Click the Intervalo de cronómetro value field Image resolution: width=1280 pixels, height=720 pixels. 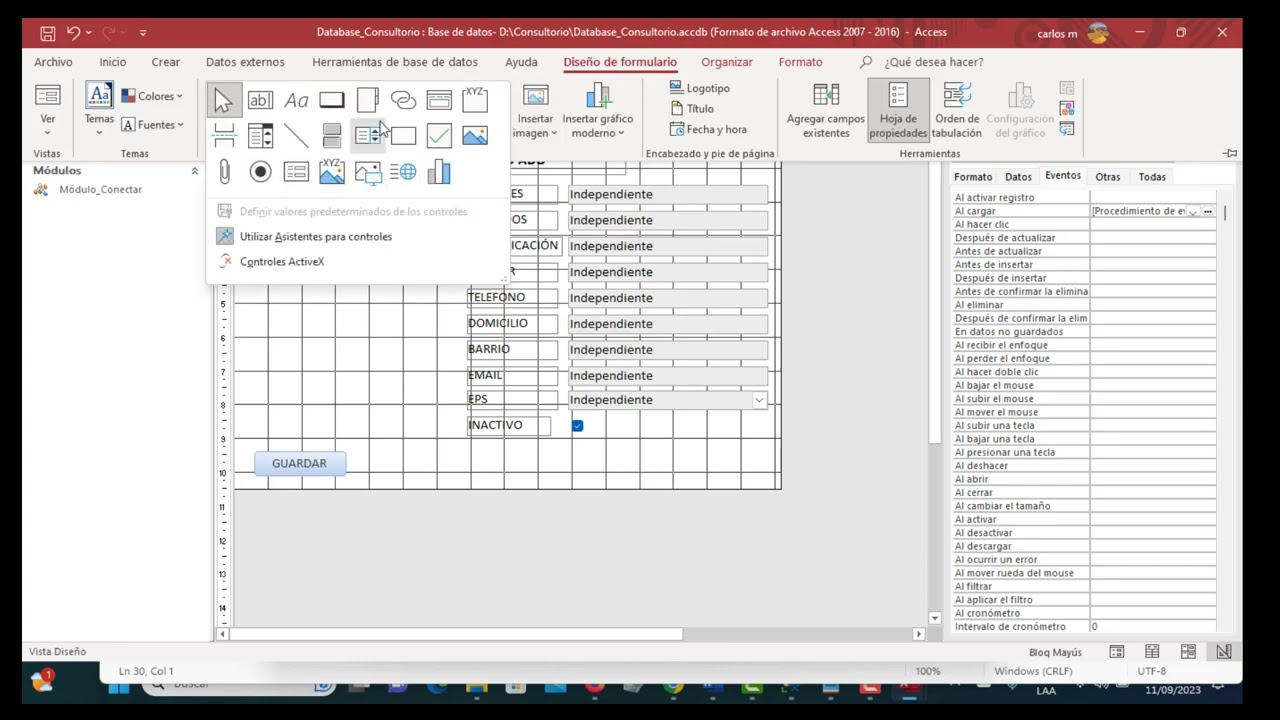(1153, 627)
